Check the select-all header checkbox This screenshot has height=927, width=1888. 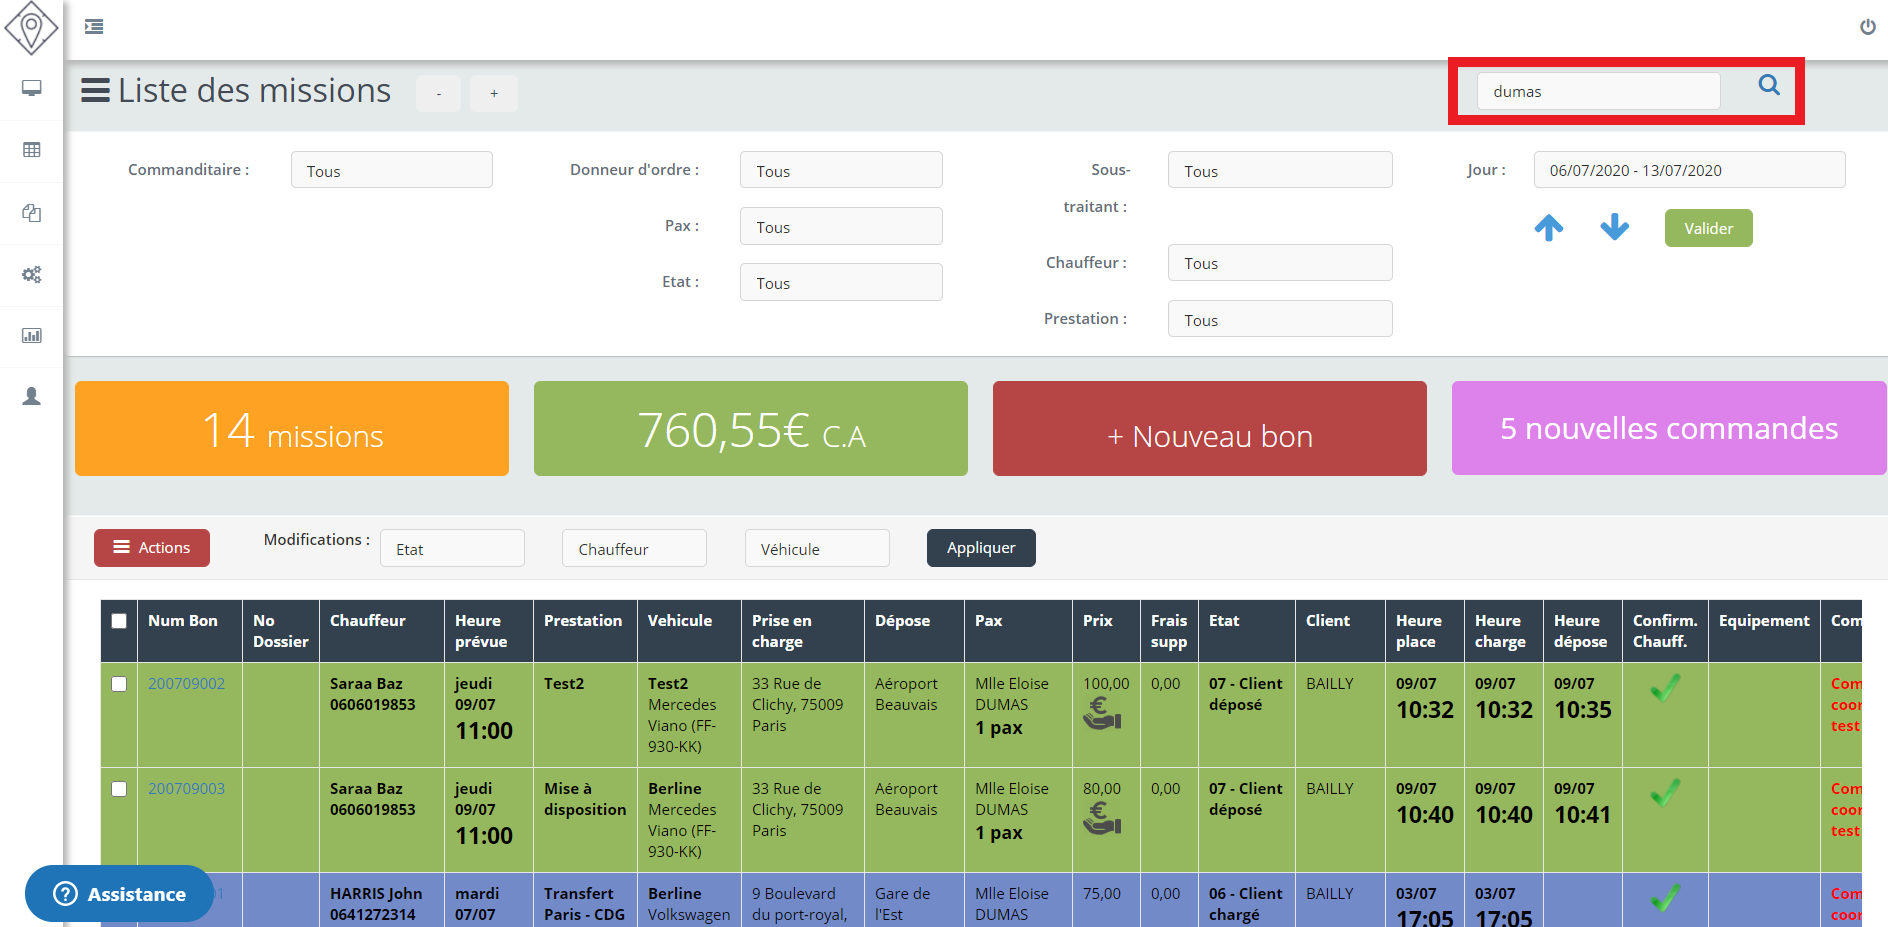pyautogui.click(x=119, y=621)
